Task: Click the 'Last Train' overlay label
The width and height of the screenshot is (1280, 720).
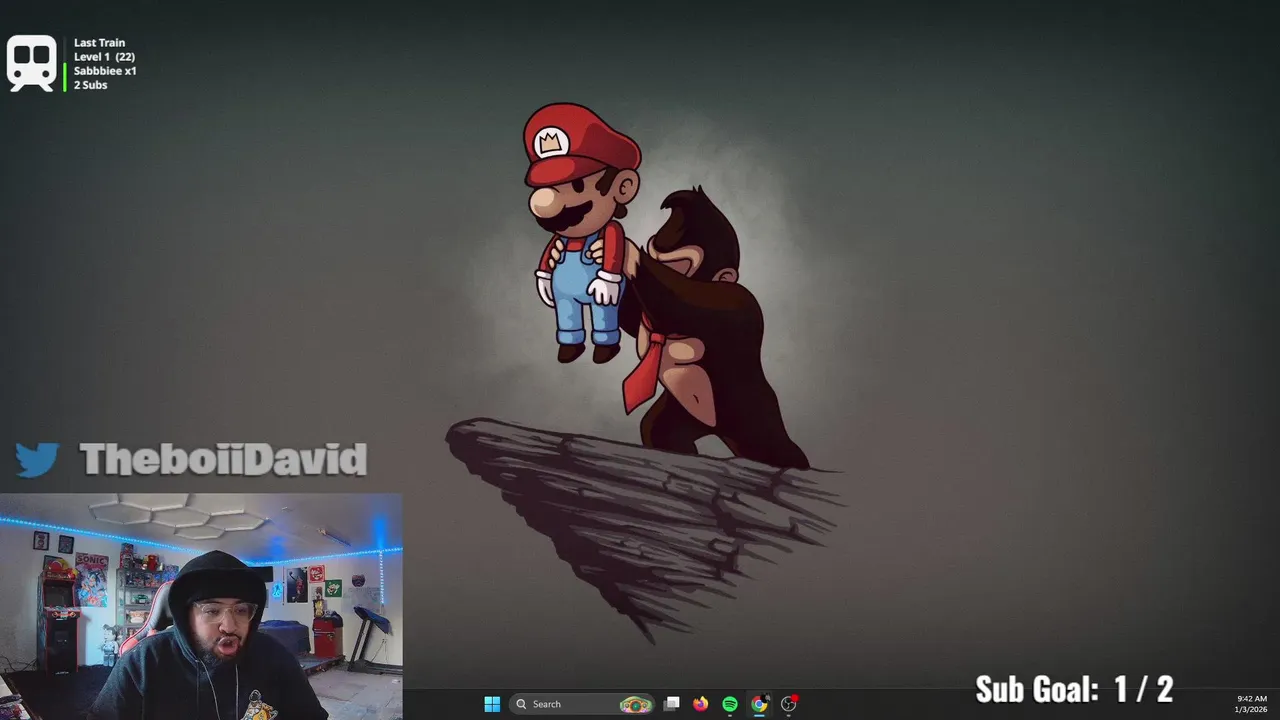Action: (99, 43)
